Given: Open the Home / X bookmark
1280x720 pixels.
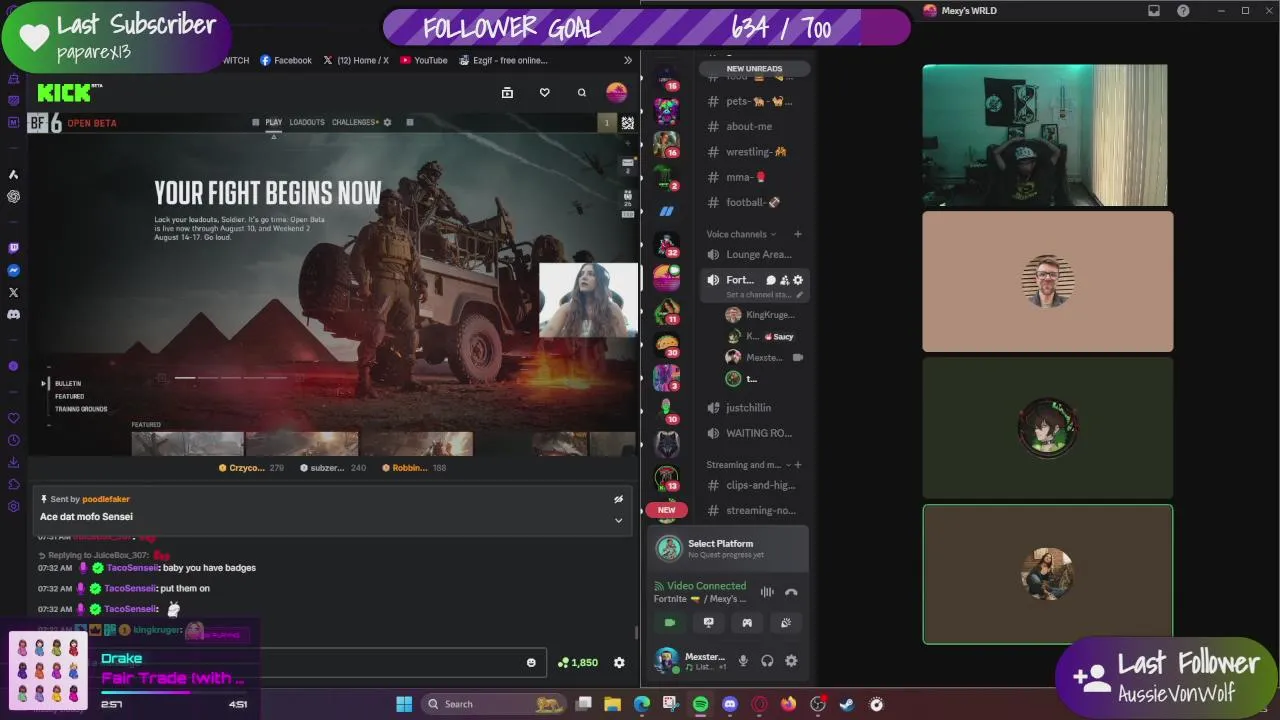Looking at the screenshot, I should click(x=356, y=60).
